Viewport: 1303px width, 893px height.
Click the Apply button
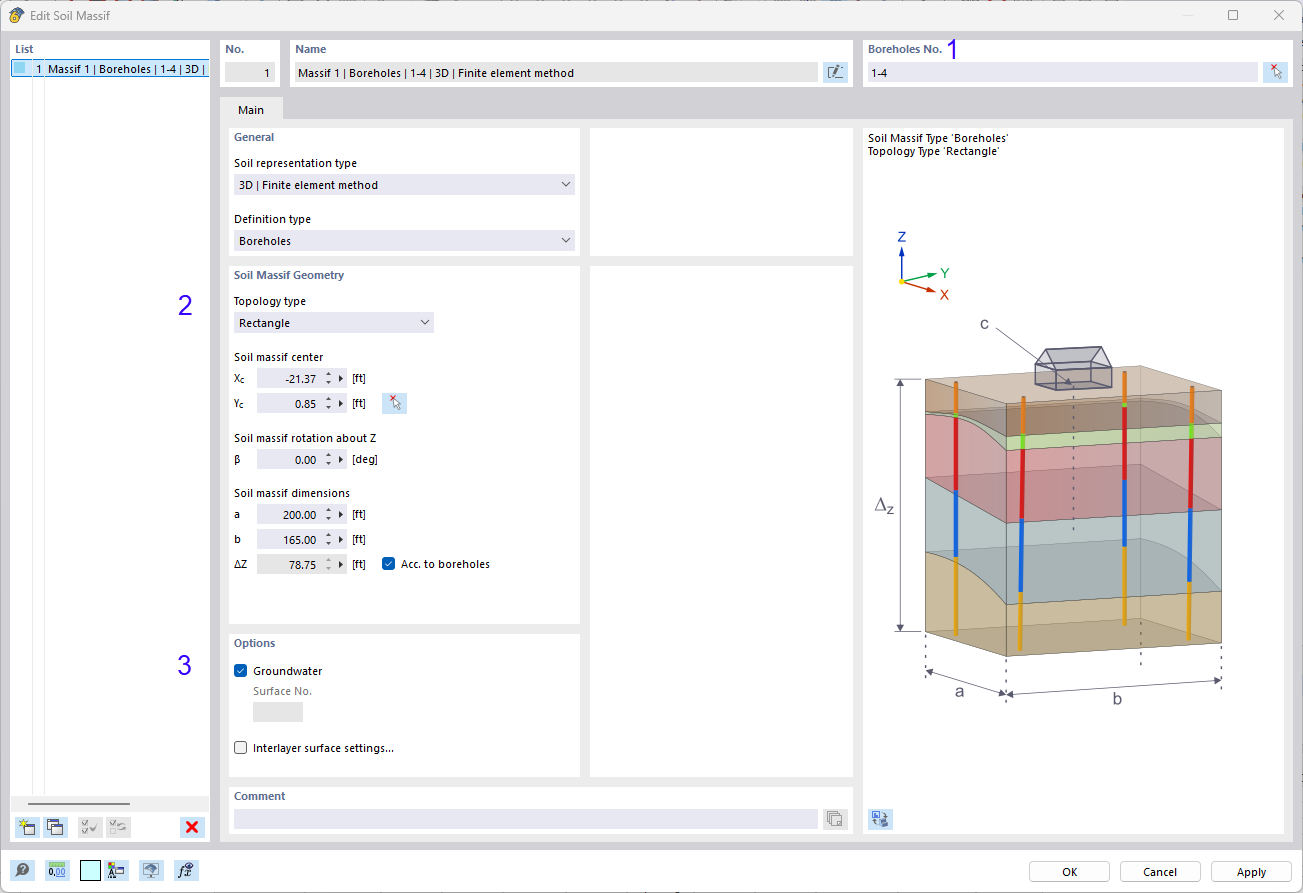(x=1251, y=872)
